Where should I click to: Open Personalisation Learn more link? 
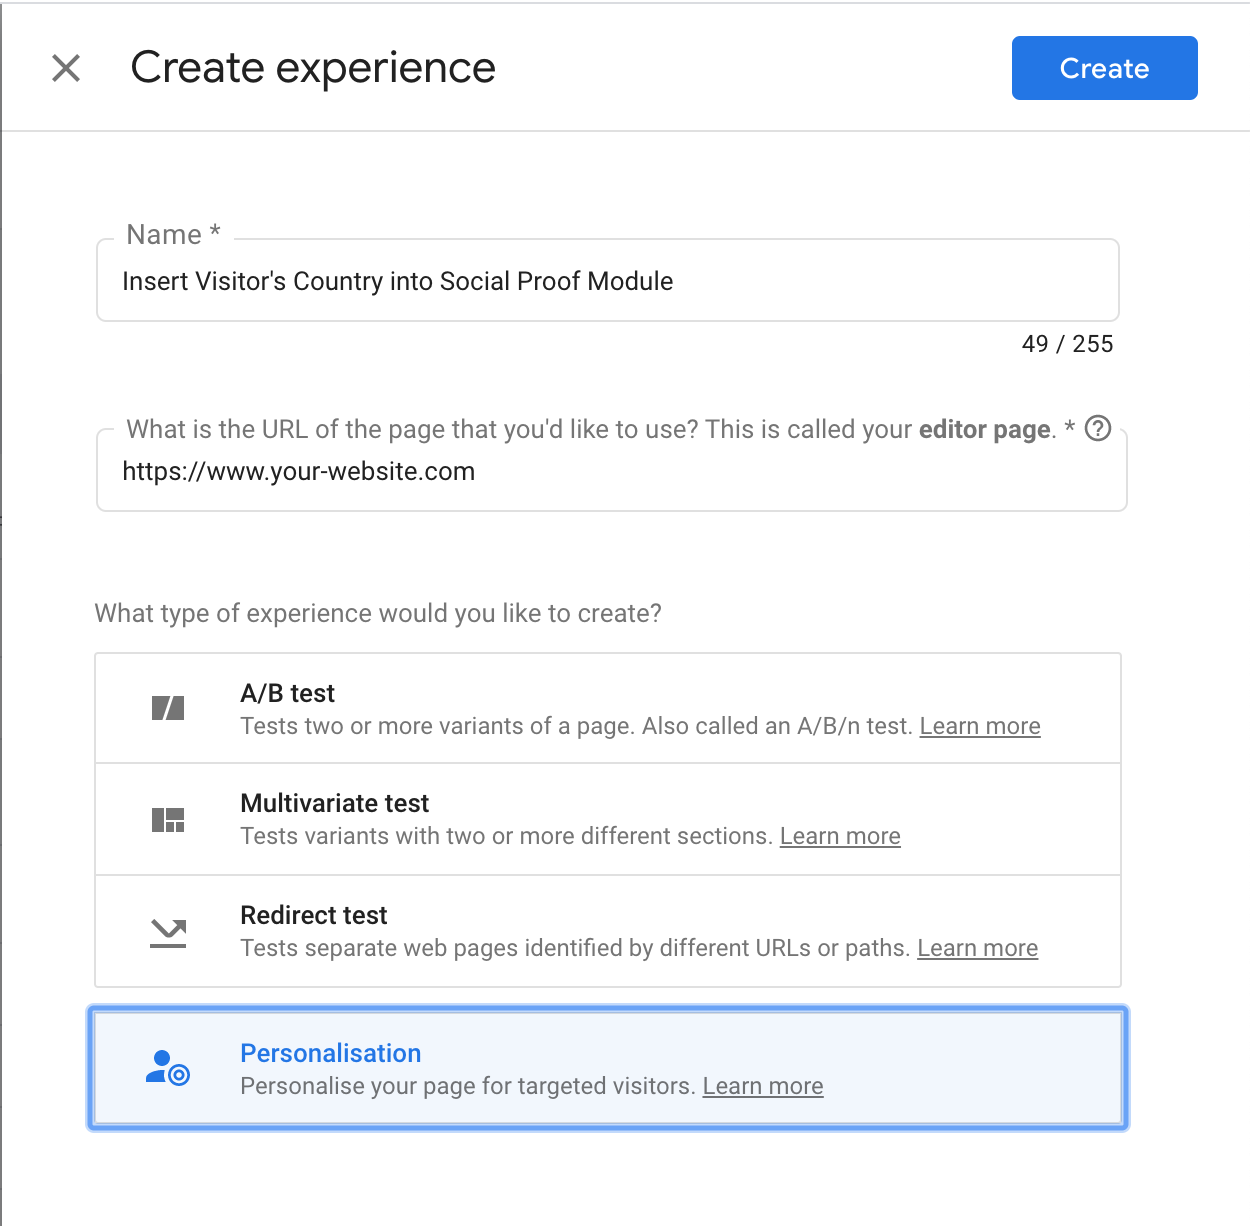[763, 1086]
